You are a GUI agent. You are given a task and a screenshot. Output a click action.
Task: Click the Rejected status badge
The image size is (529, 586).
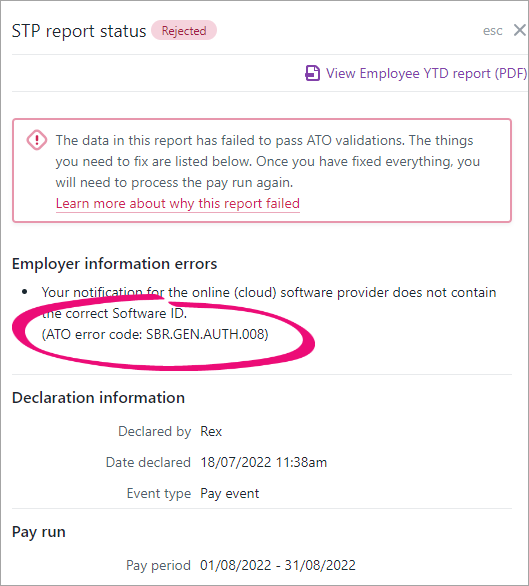pyautogui.click(x=184, y=30)
